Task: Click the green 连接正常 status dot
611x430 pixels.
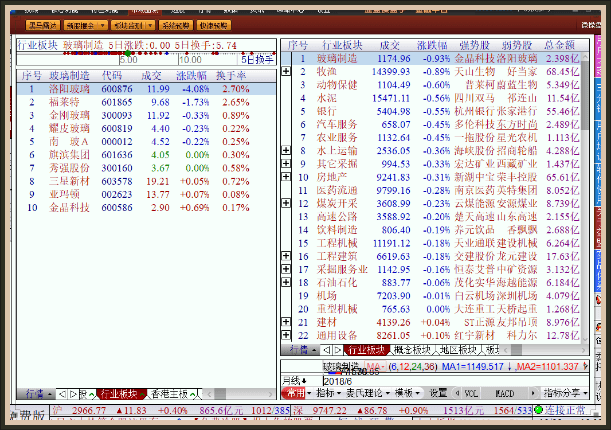Action: coord(538,410)
